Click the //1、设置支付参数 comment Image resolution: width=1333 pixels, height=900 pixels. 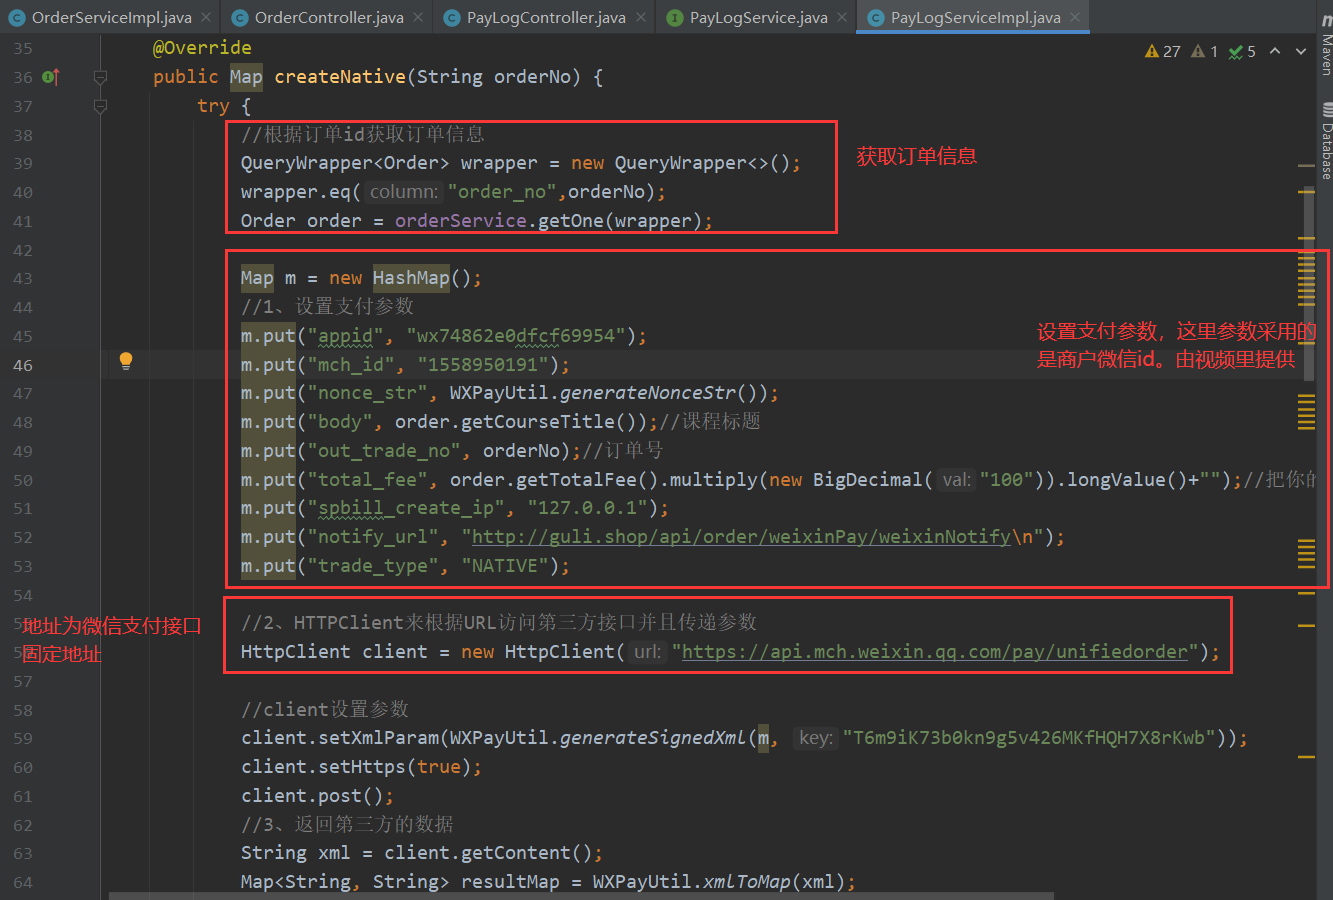[327, 307]
